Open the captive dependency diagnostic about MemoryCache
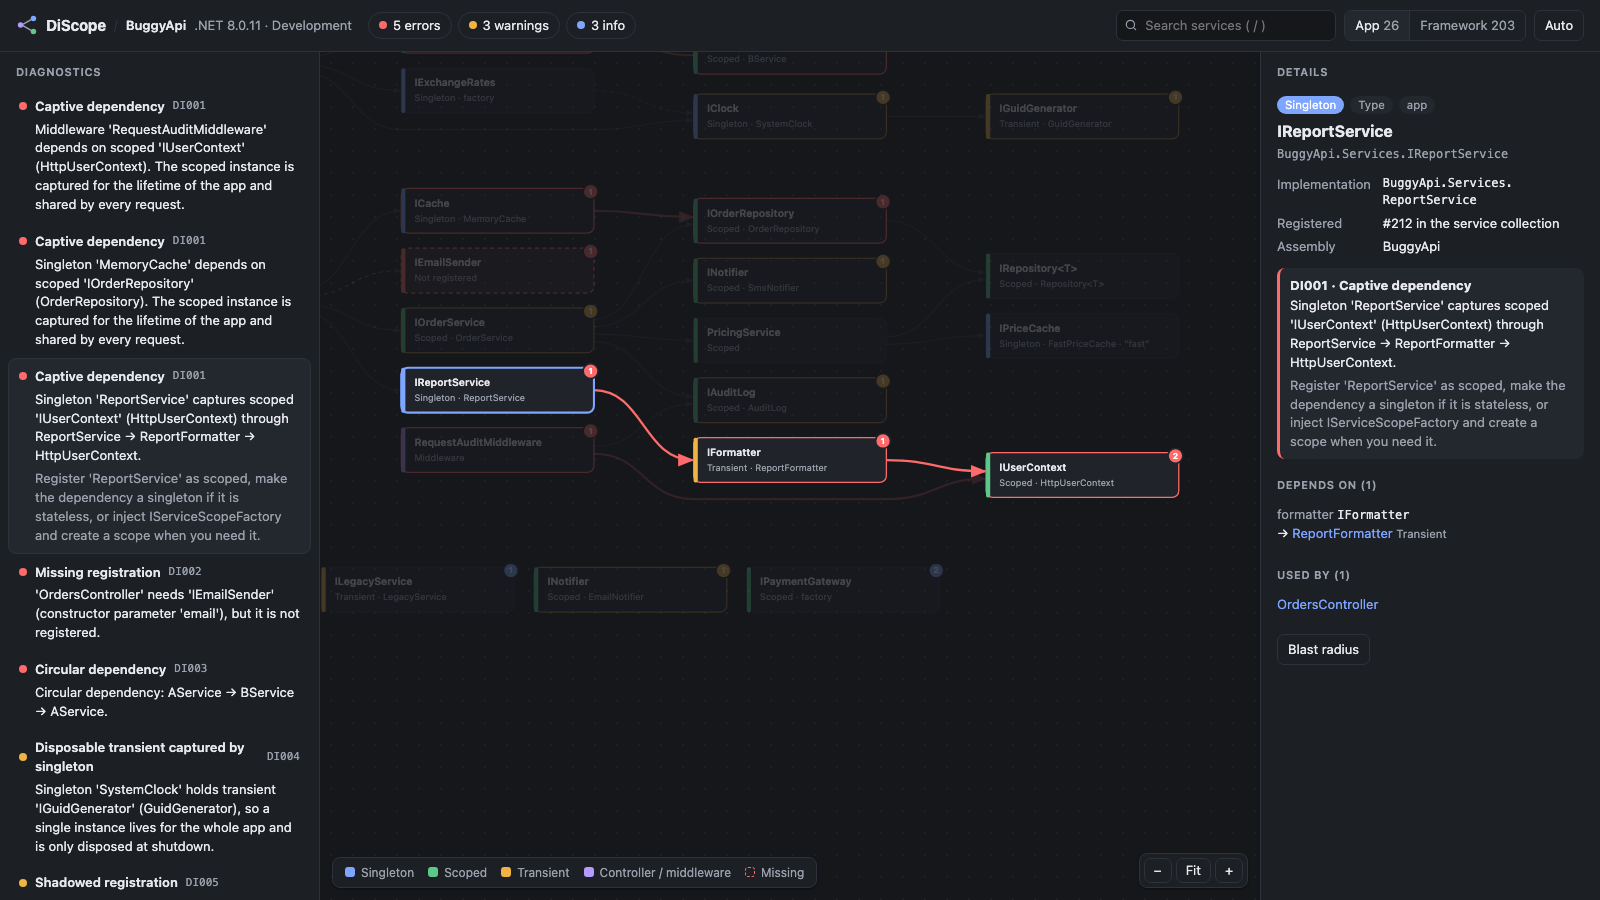The width and height of the screenshot is (1600, 900). click(x=159, y=291)
